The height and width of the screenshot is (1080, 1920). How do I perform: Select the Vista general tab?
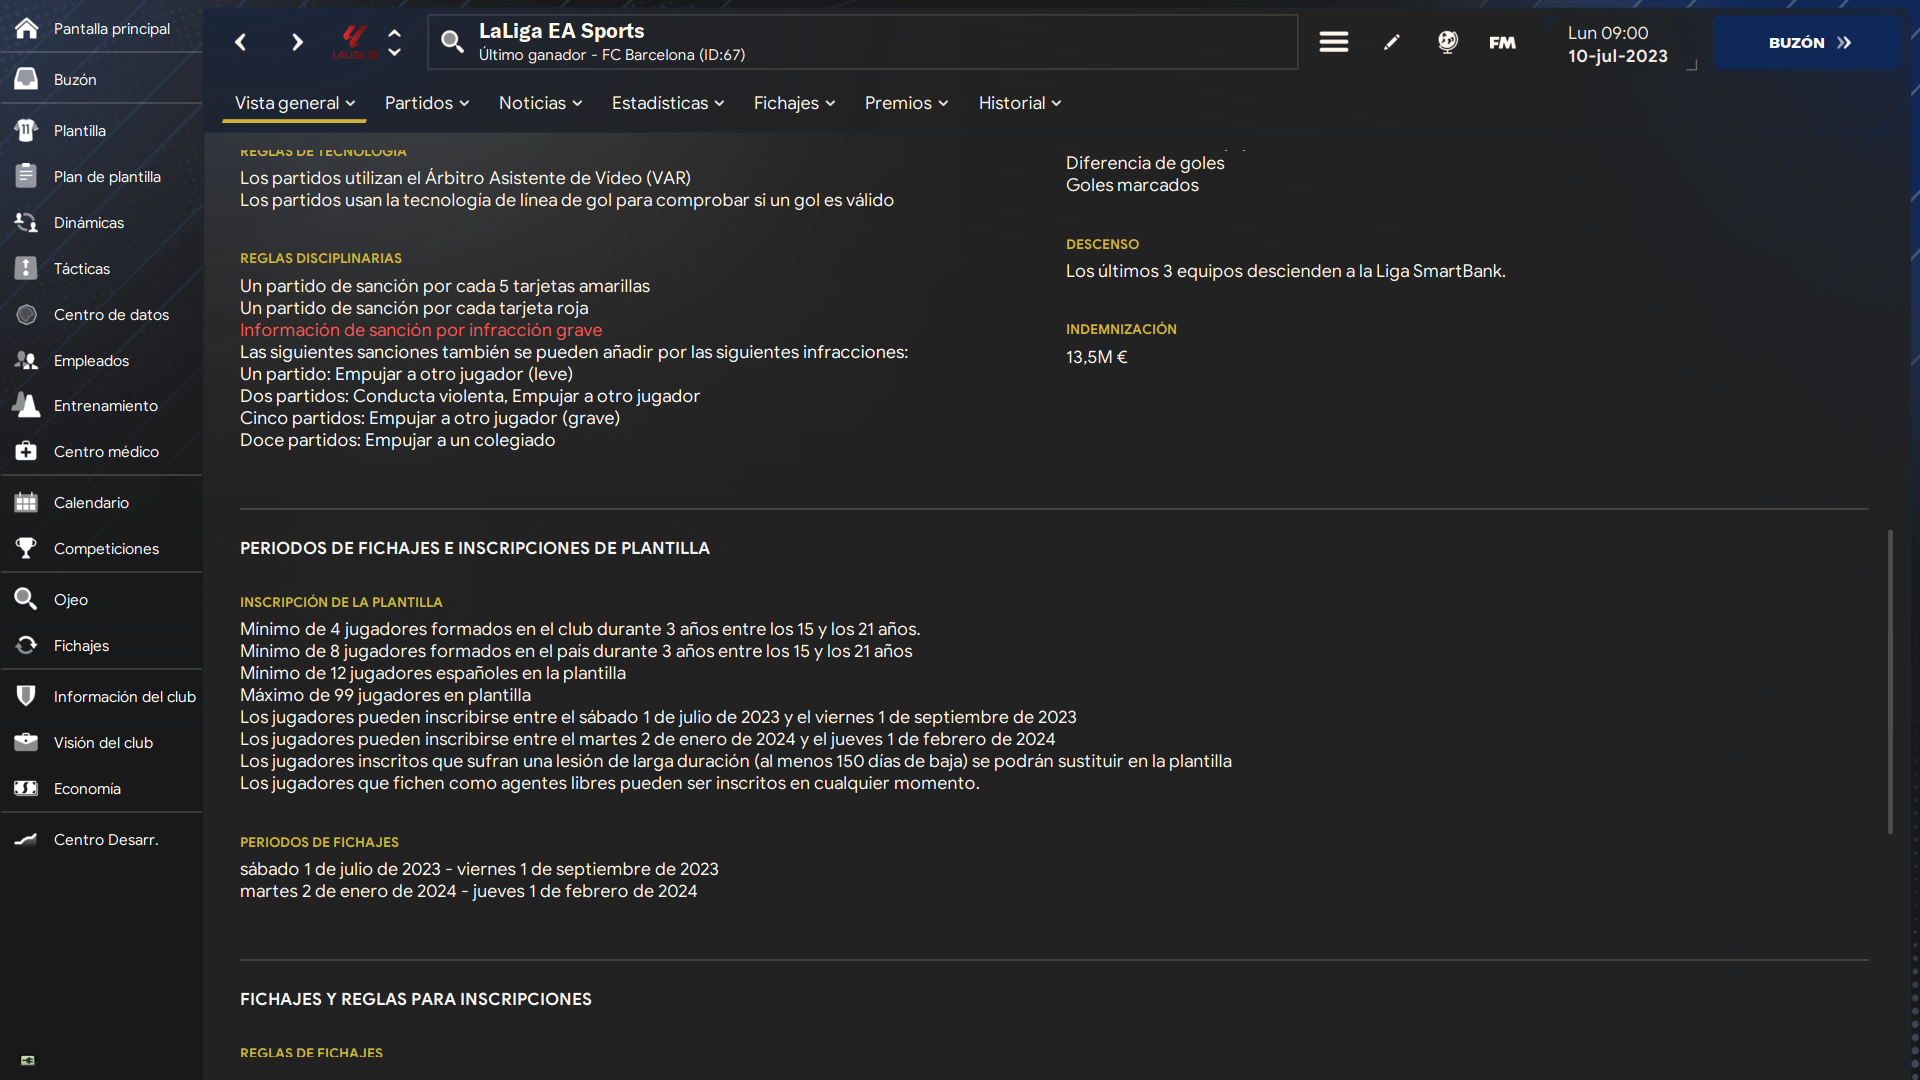(x=294, y=103)
